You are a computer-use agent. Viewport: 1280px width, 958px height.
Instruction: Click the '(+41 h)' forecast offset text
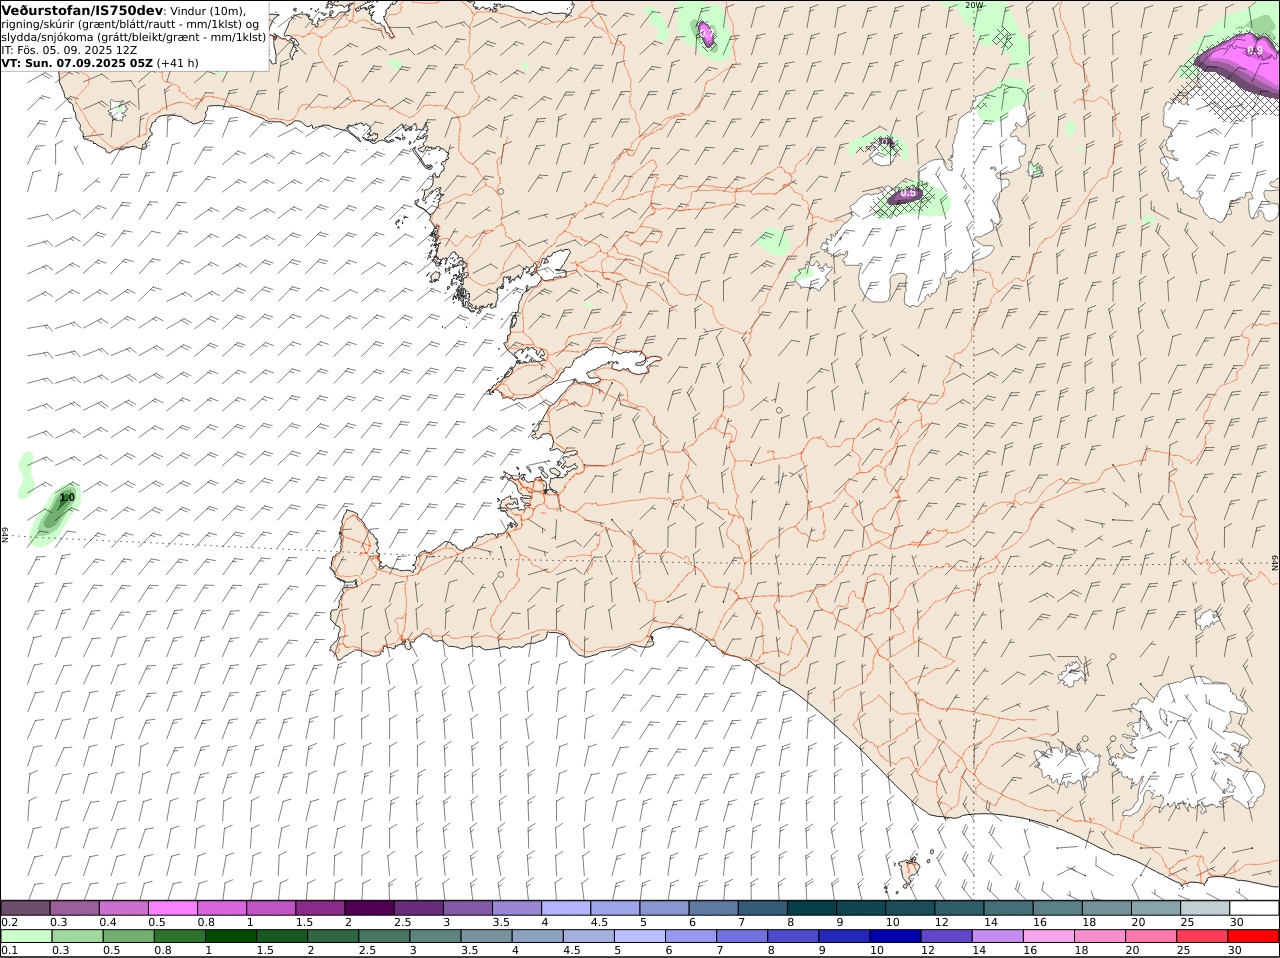178,63
